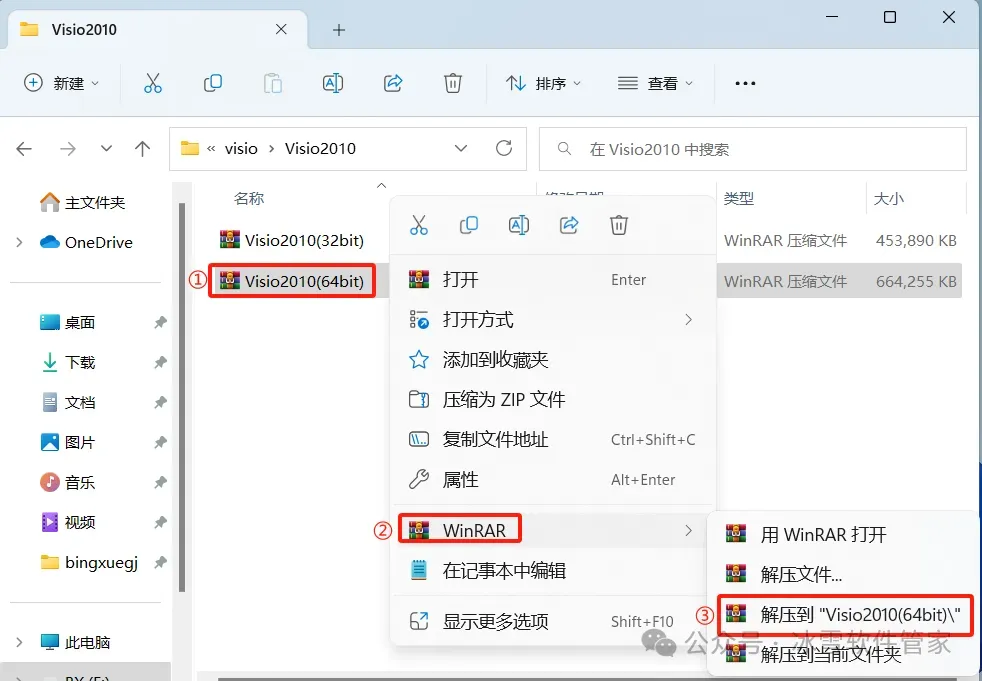The width and height of the screenshot is (982, 681).
Task: Open the 排序 sort dropdown
Action: [543, 83]
